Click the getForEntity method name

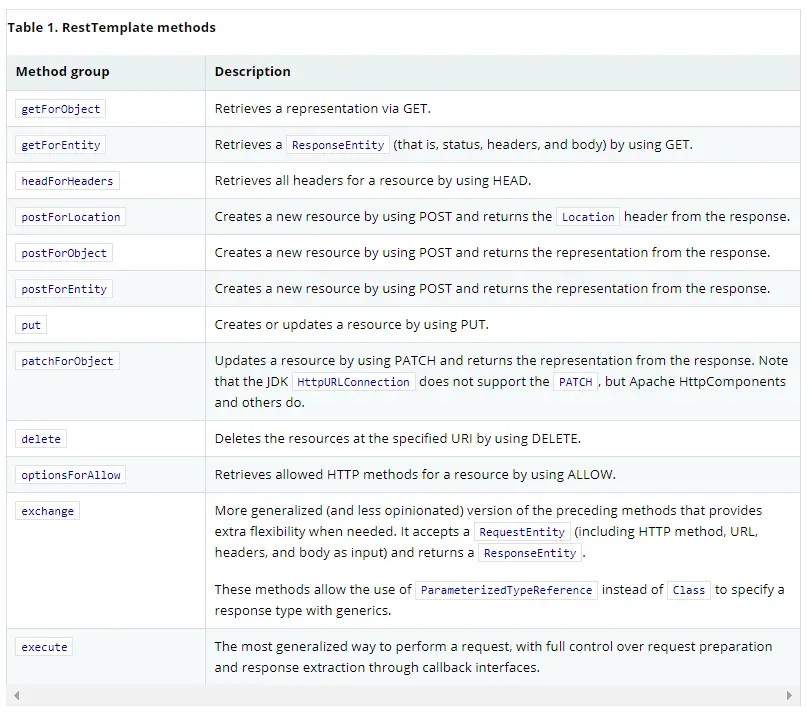[x=61, y=145]
